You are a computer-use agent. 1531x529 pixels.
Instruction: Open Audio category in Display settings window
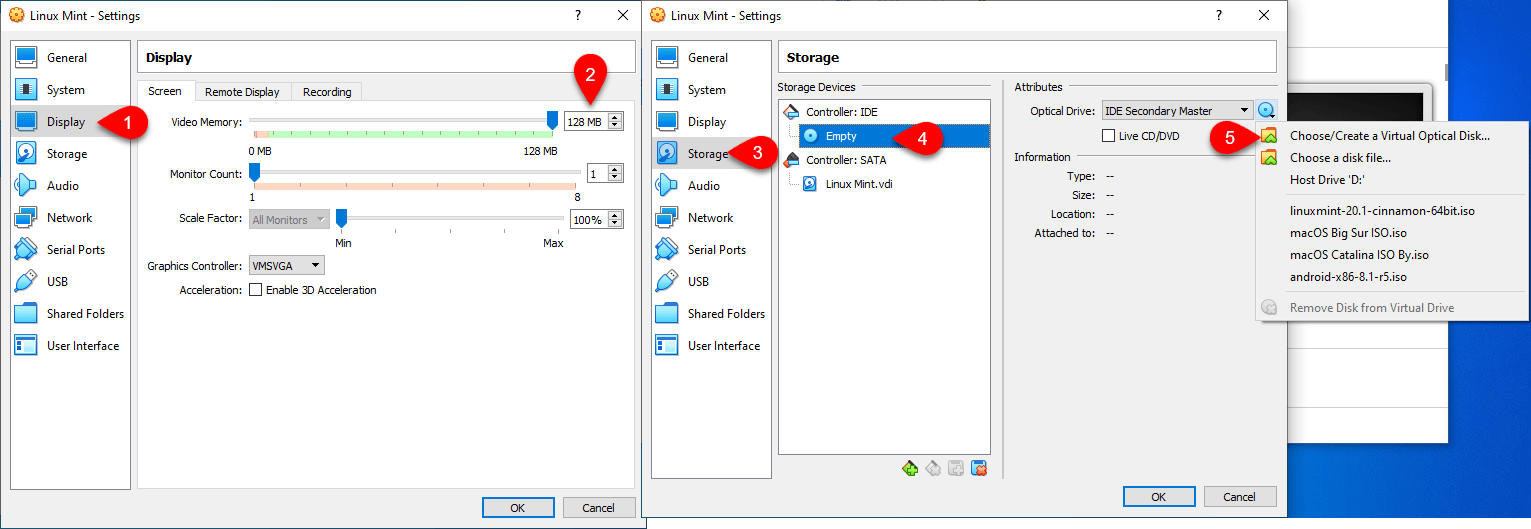pos(70,186)
